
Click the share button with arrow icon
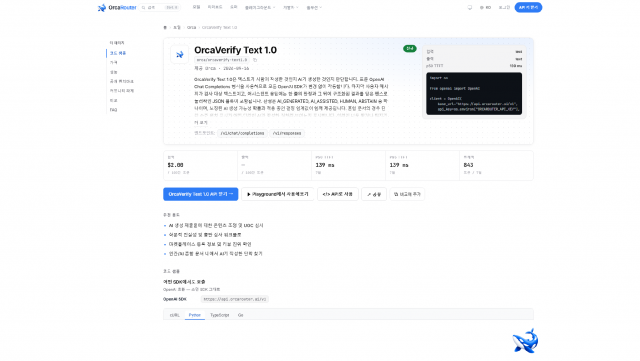[374, 194]
